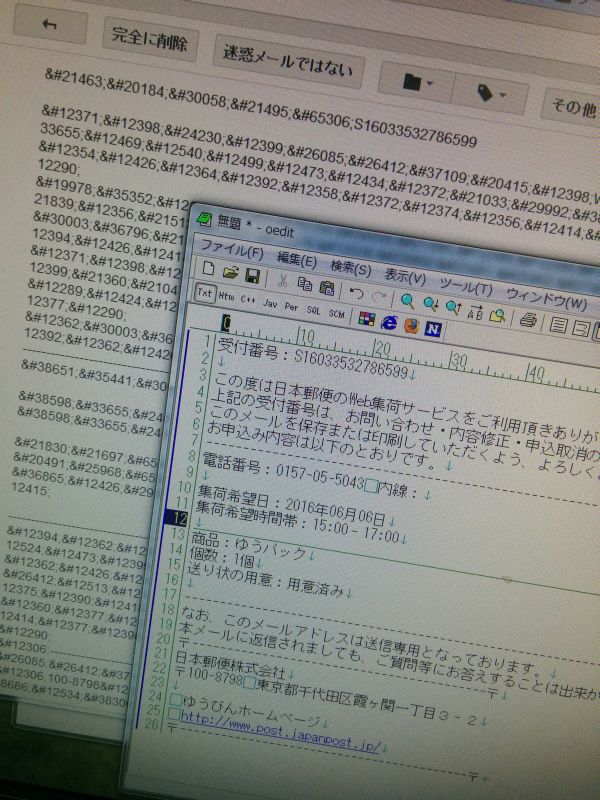Viewport: 600px width, 800px height.
Task: Preview in Netscape N icon
Action: point(433,329)
